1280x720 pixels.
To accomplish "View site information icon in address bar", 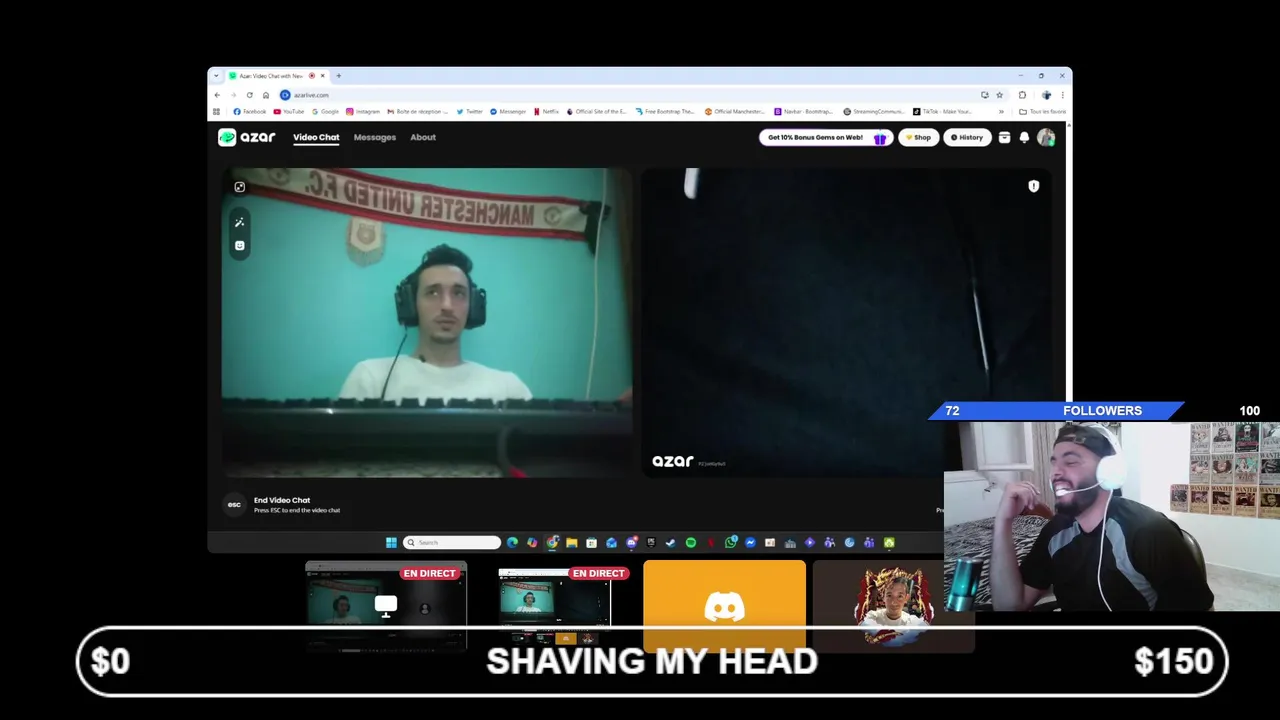I will point(285,95).
